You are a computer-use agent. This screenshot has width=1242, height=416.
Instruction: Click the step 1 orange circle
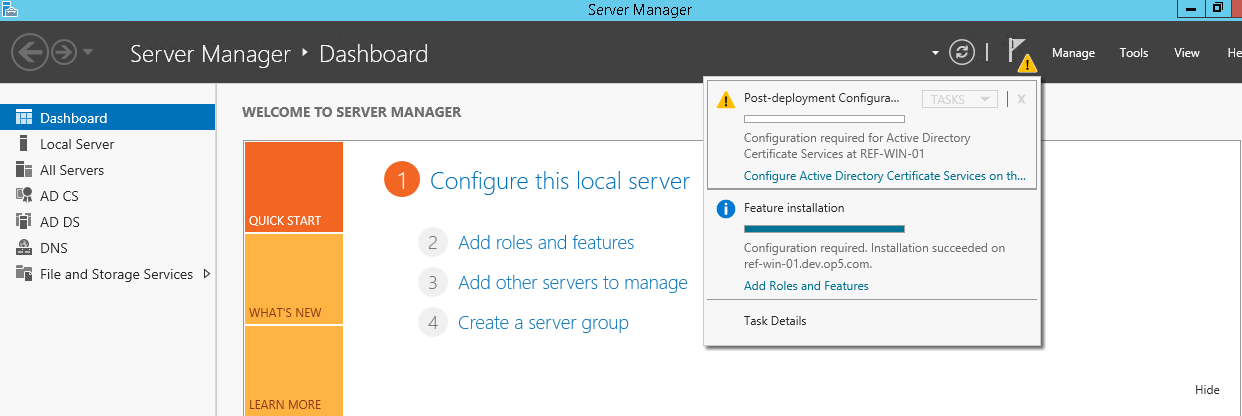[x=402, y=181]
